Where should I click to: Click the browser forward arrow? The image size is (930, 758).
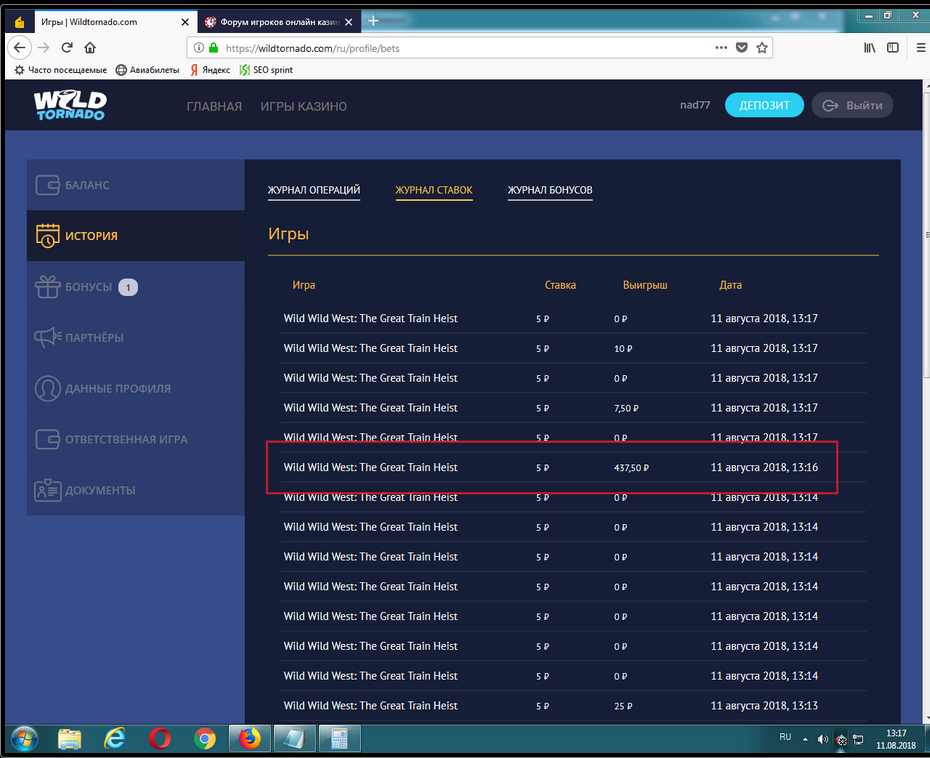click(x=43, y=47)
